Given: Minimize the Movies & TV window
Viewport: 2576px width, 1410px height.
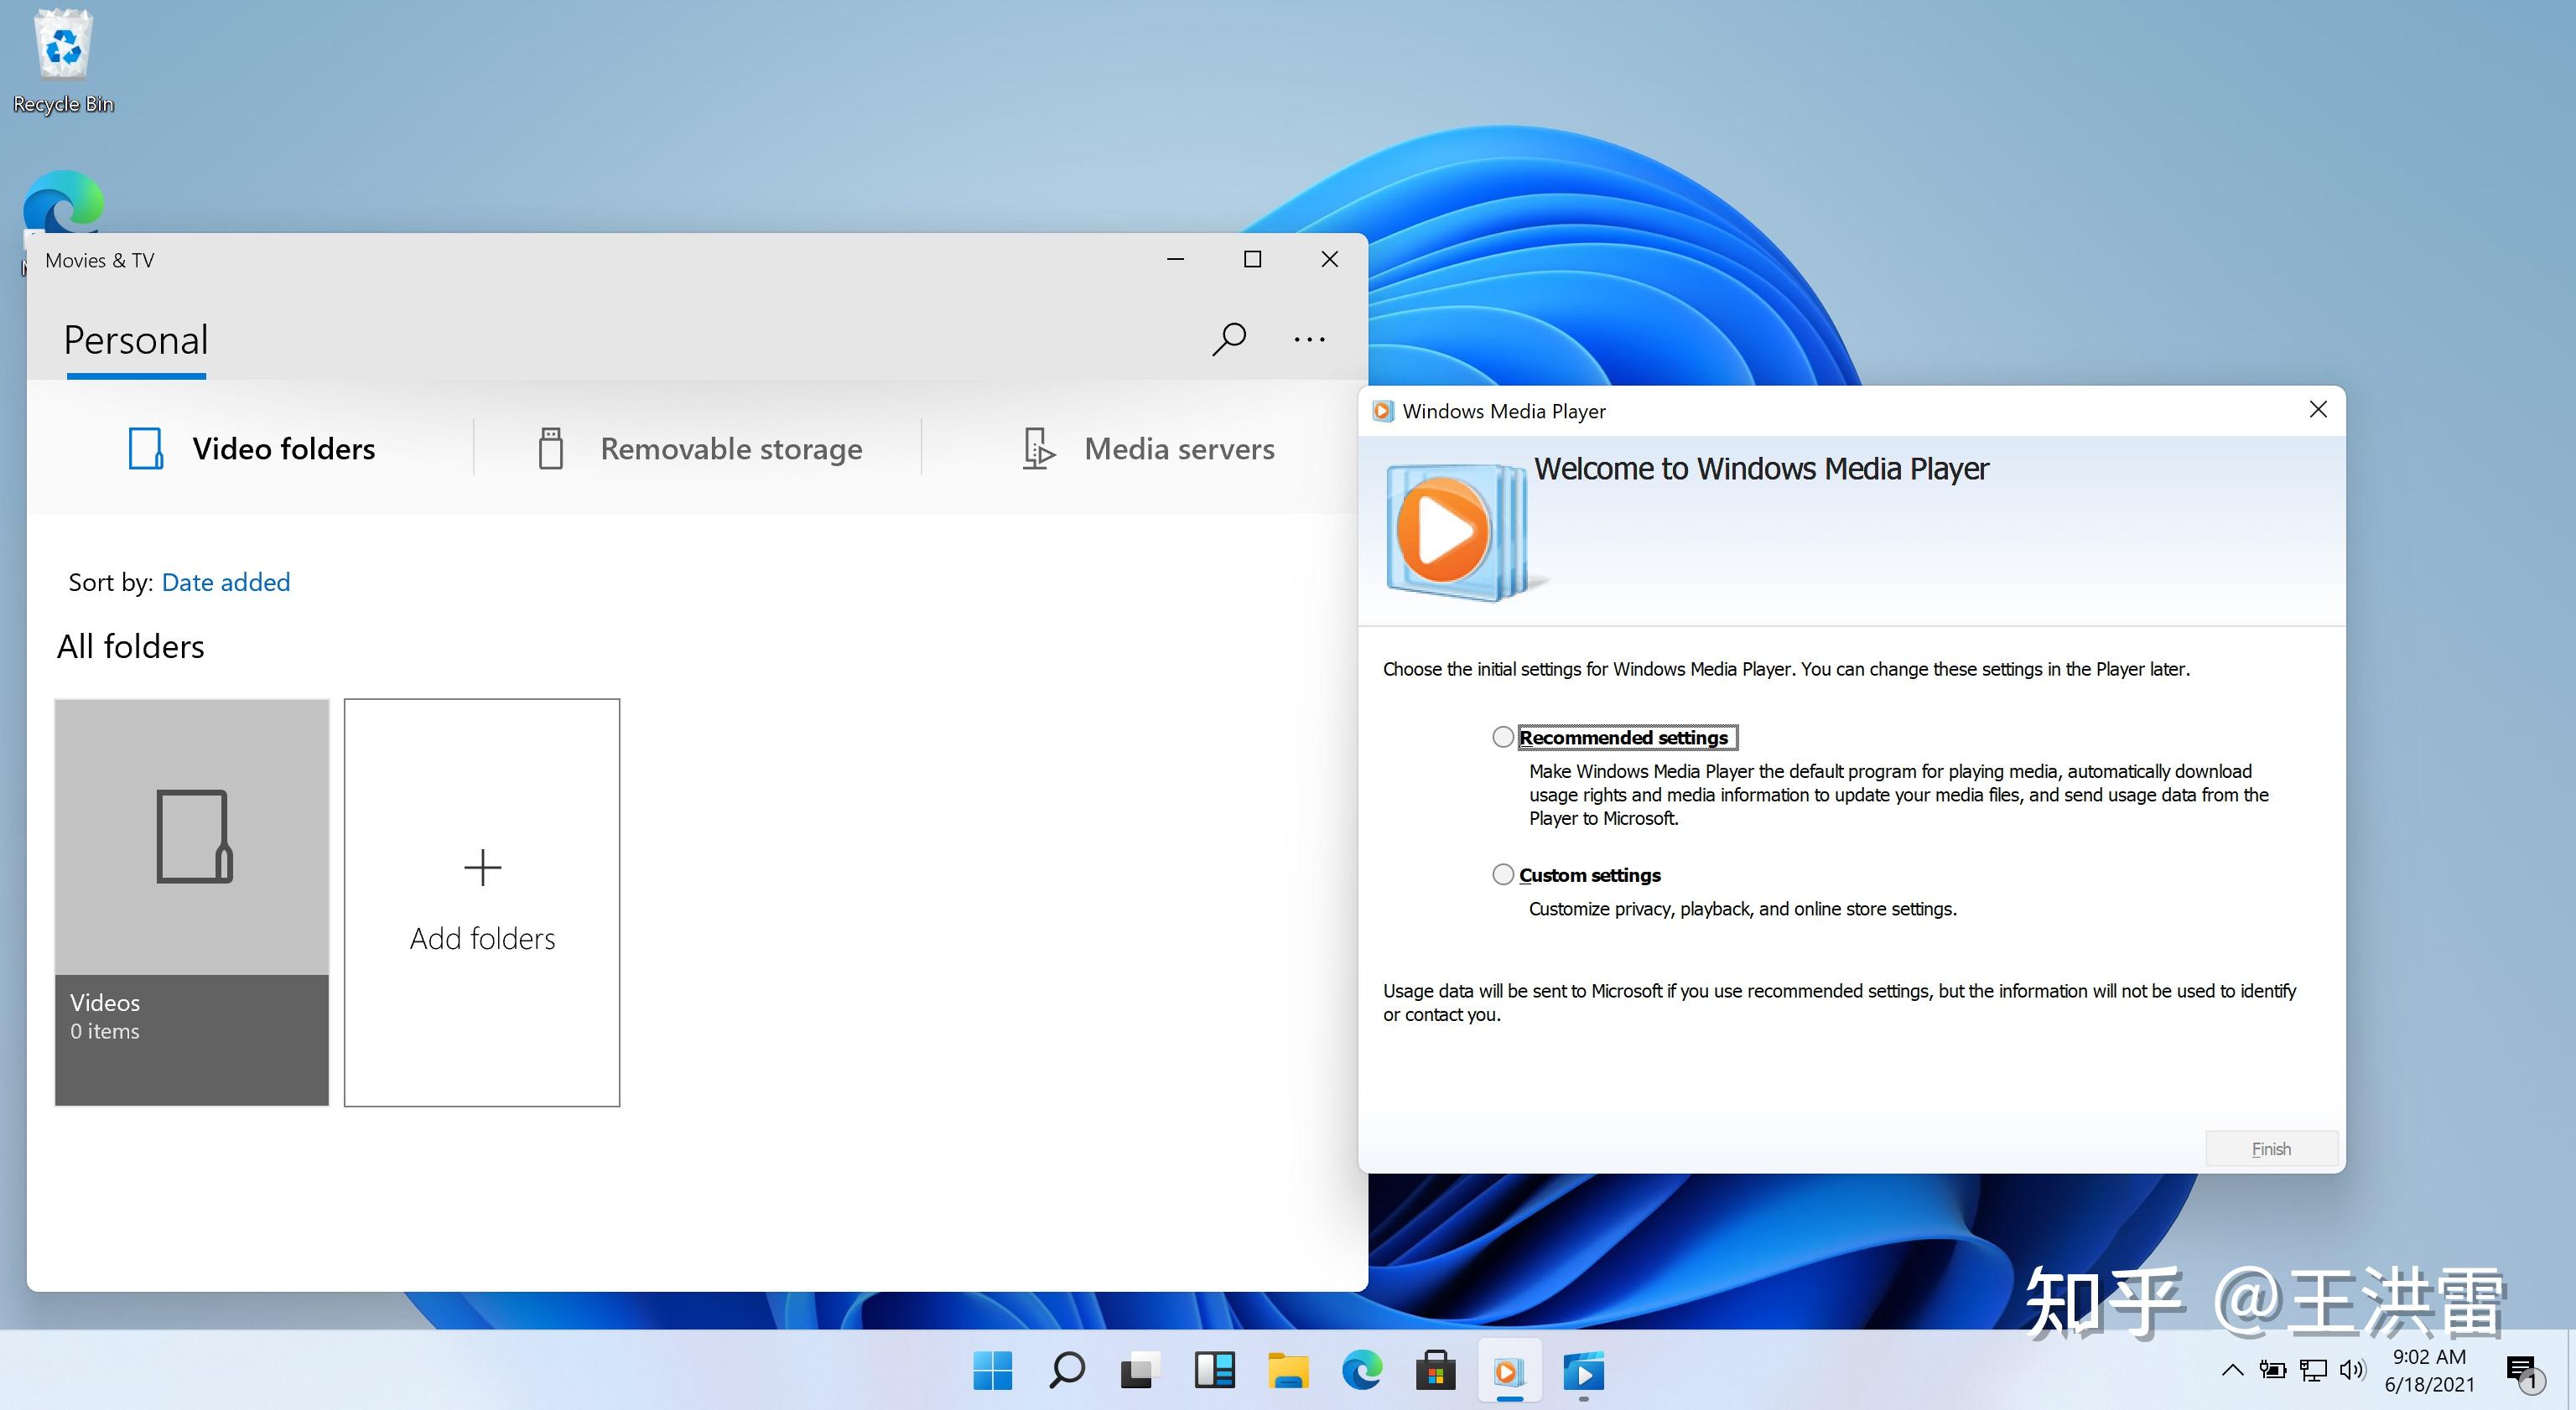Looking at the screenshot, I should 1175,259.
